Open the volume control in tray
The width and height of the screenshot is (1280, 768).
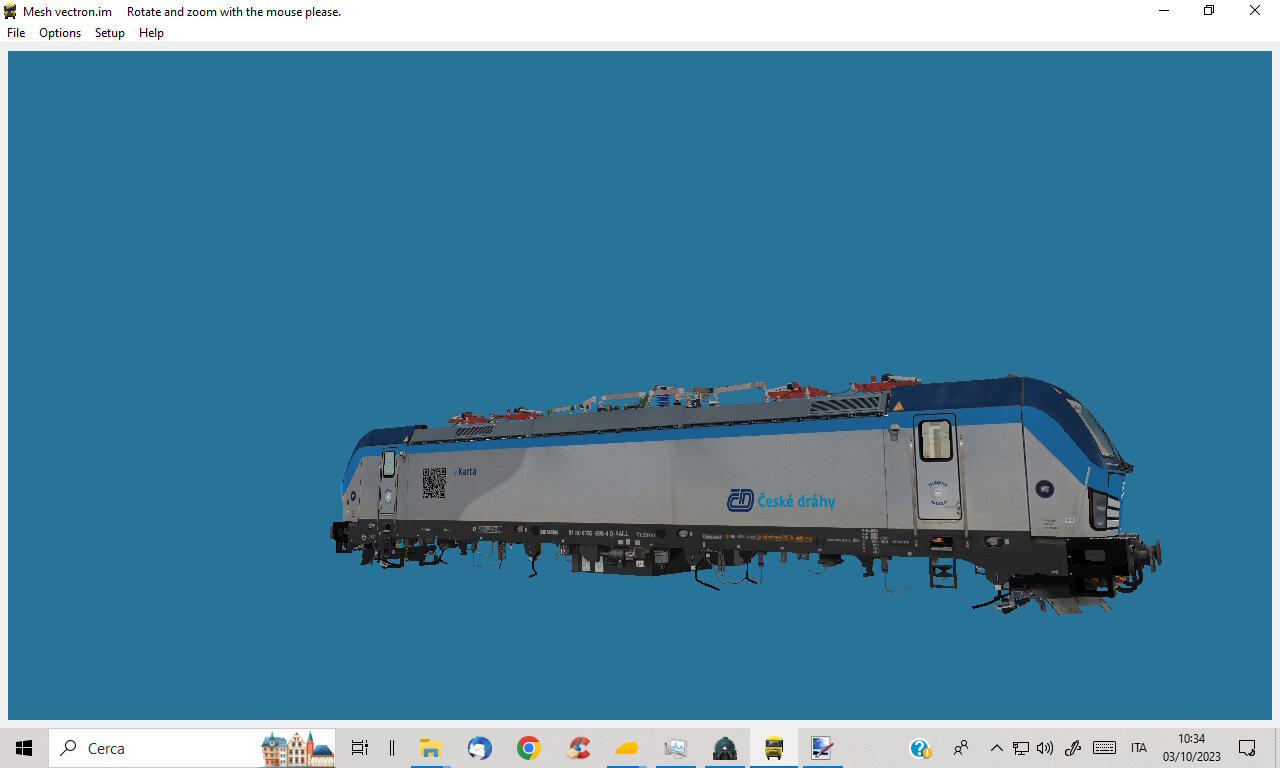tap(1045, 748)
